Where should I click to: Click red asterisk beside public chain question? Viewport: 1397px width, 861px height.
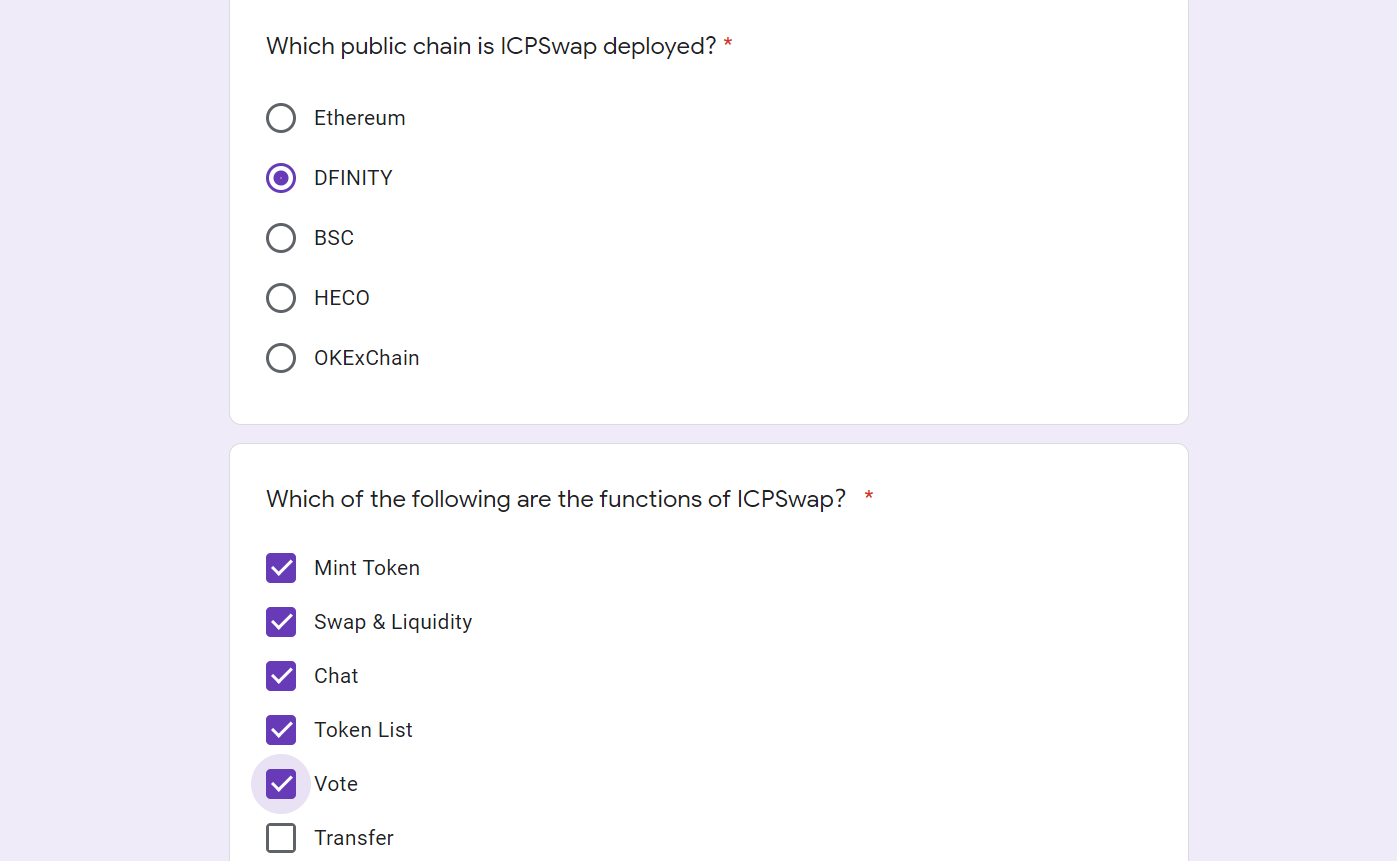[728, 44]
